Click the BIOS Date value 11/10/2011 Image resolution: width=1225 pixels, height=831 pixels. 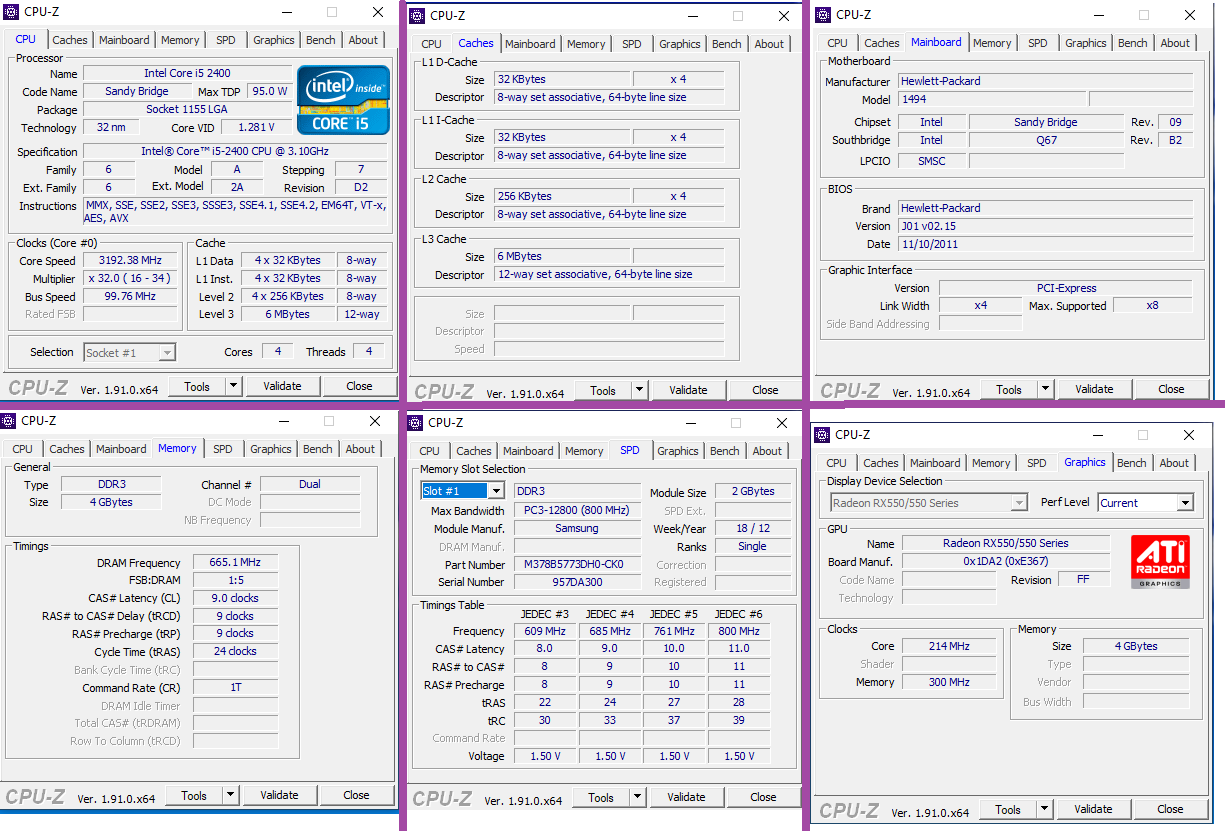[1045, 244]
